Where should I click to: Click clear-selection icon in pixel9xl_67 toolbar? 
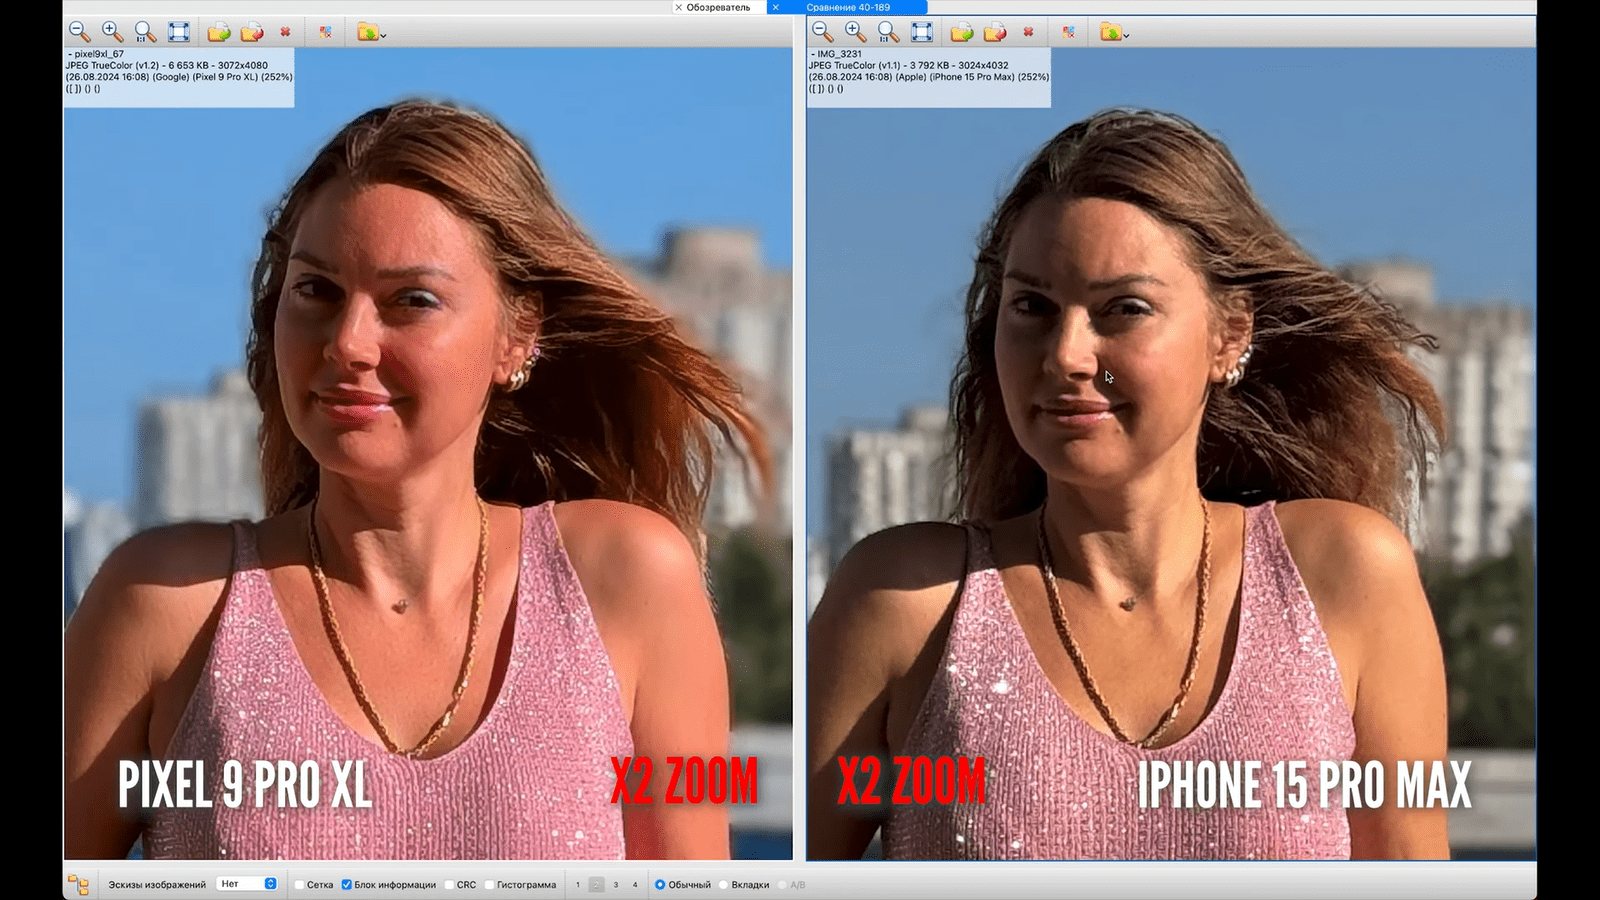click(325, 32)
